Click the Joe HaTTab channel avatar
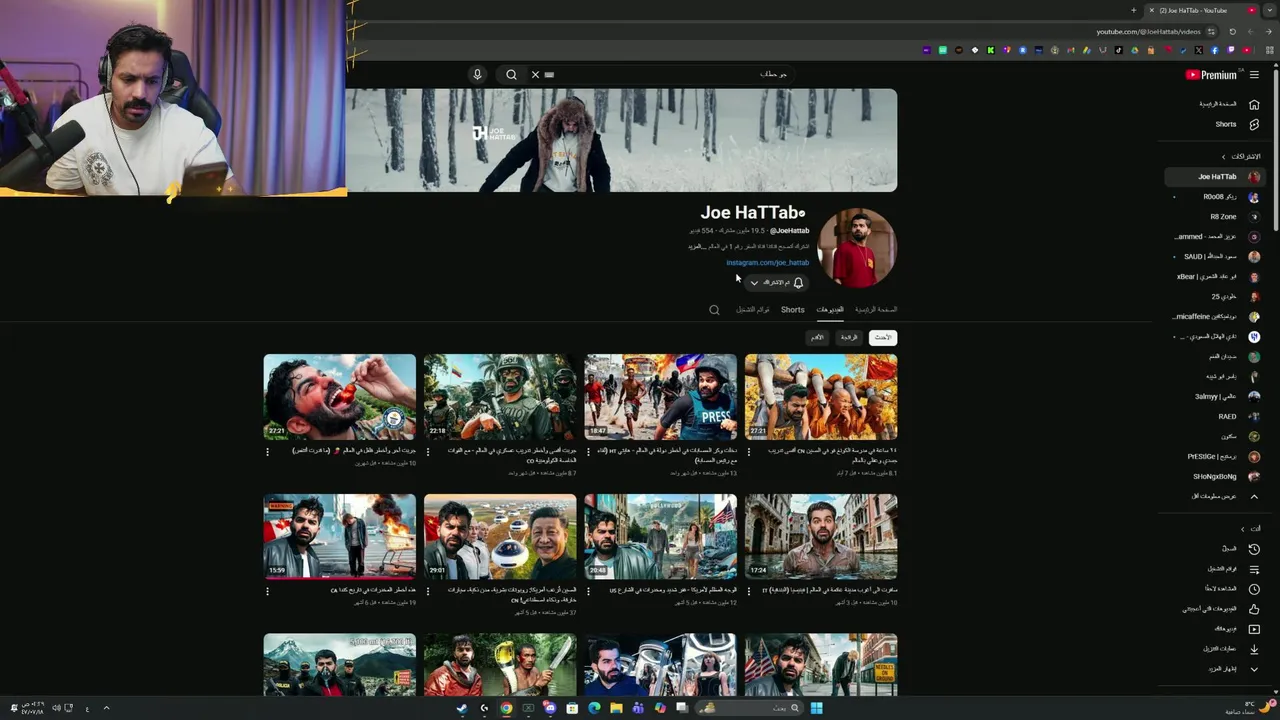Screen dimensions: 1280x720 857,248
